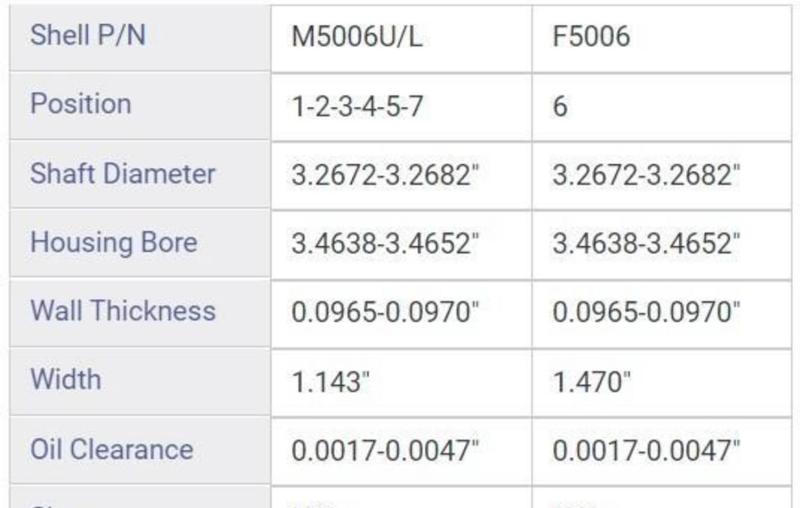Select the 1.143" width cell
This screenshot has width=800, height=508.
pyautogui.click(x=330, y=381)
